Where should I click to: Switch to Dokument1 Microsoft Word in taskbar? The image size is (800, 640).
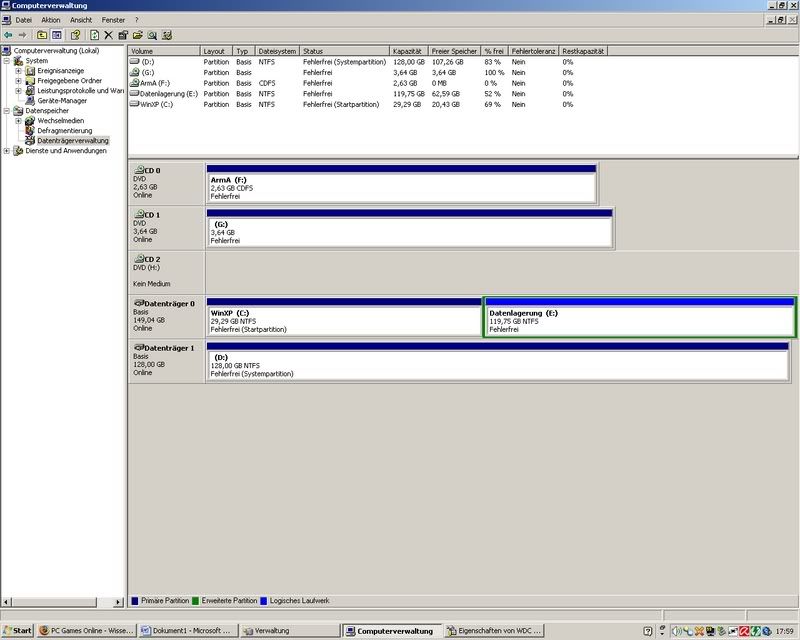(x=188, y=631)
